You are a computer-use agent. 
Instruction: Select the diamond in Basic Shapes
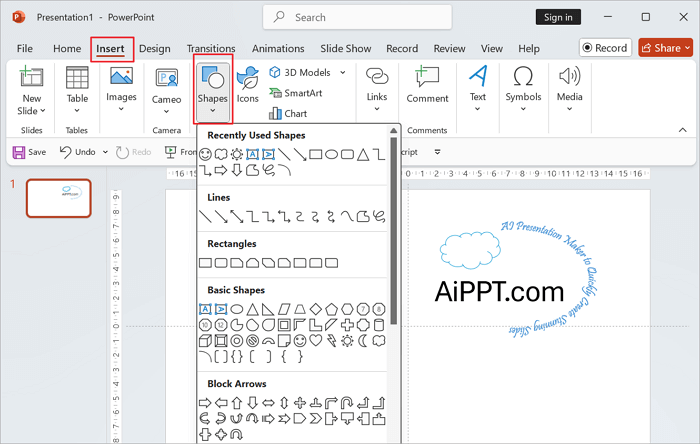coord(316,309)
